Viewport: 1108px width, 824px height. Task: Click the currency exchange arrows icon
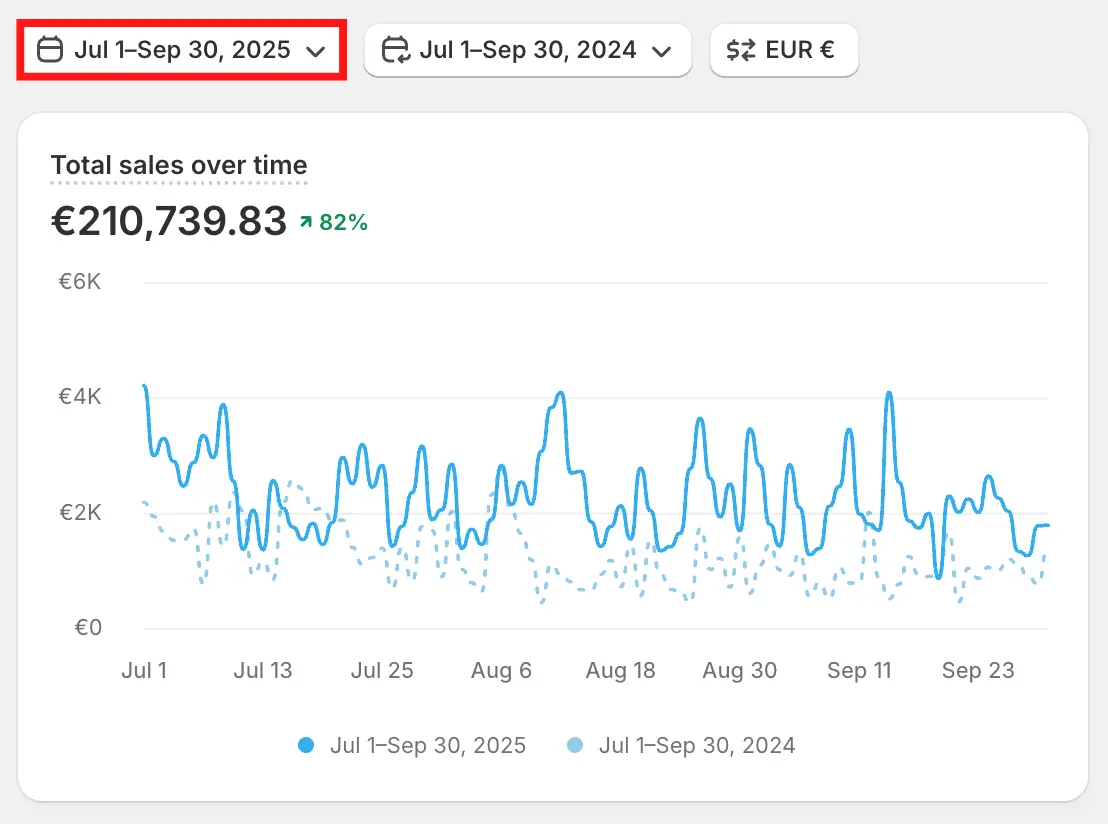(x=741, y=50)
